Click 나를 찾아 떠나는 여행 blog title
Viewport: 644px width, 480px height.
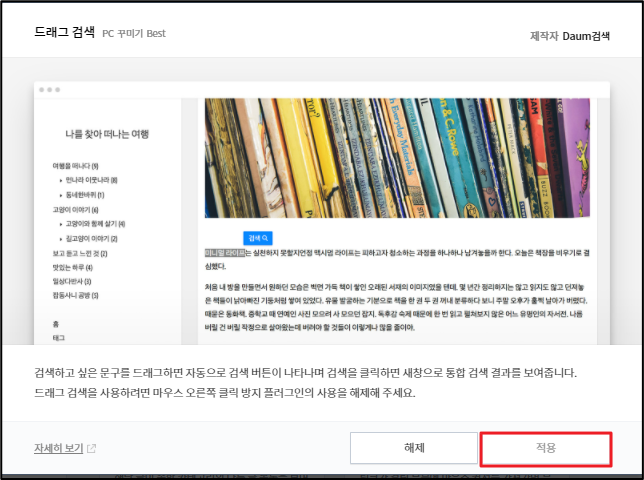click(107, 134)
